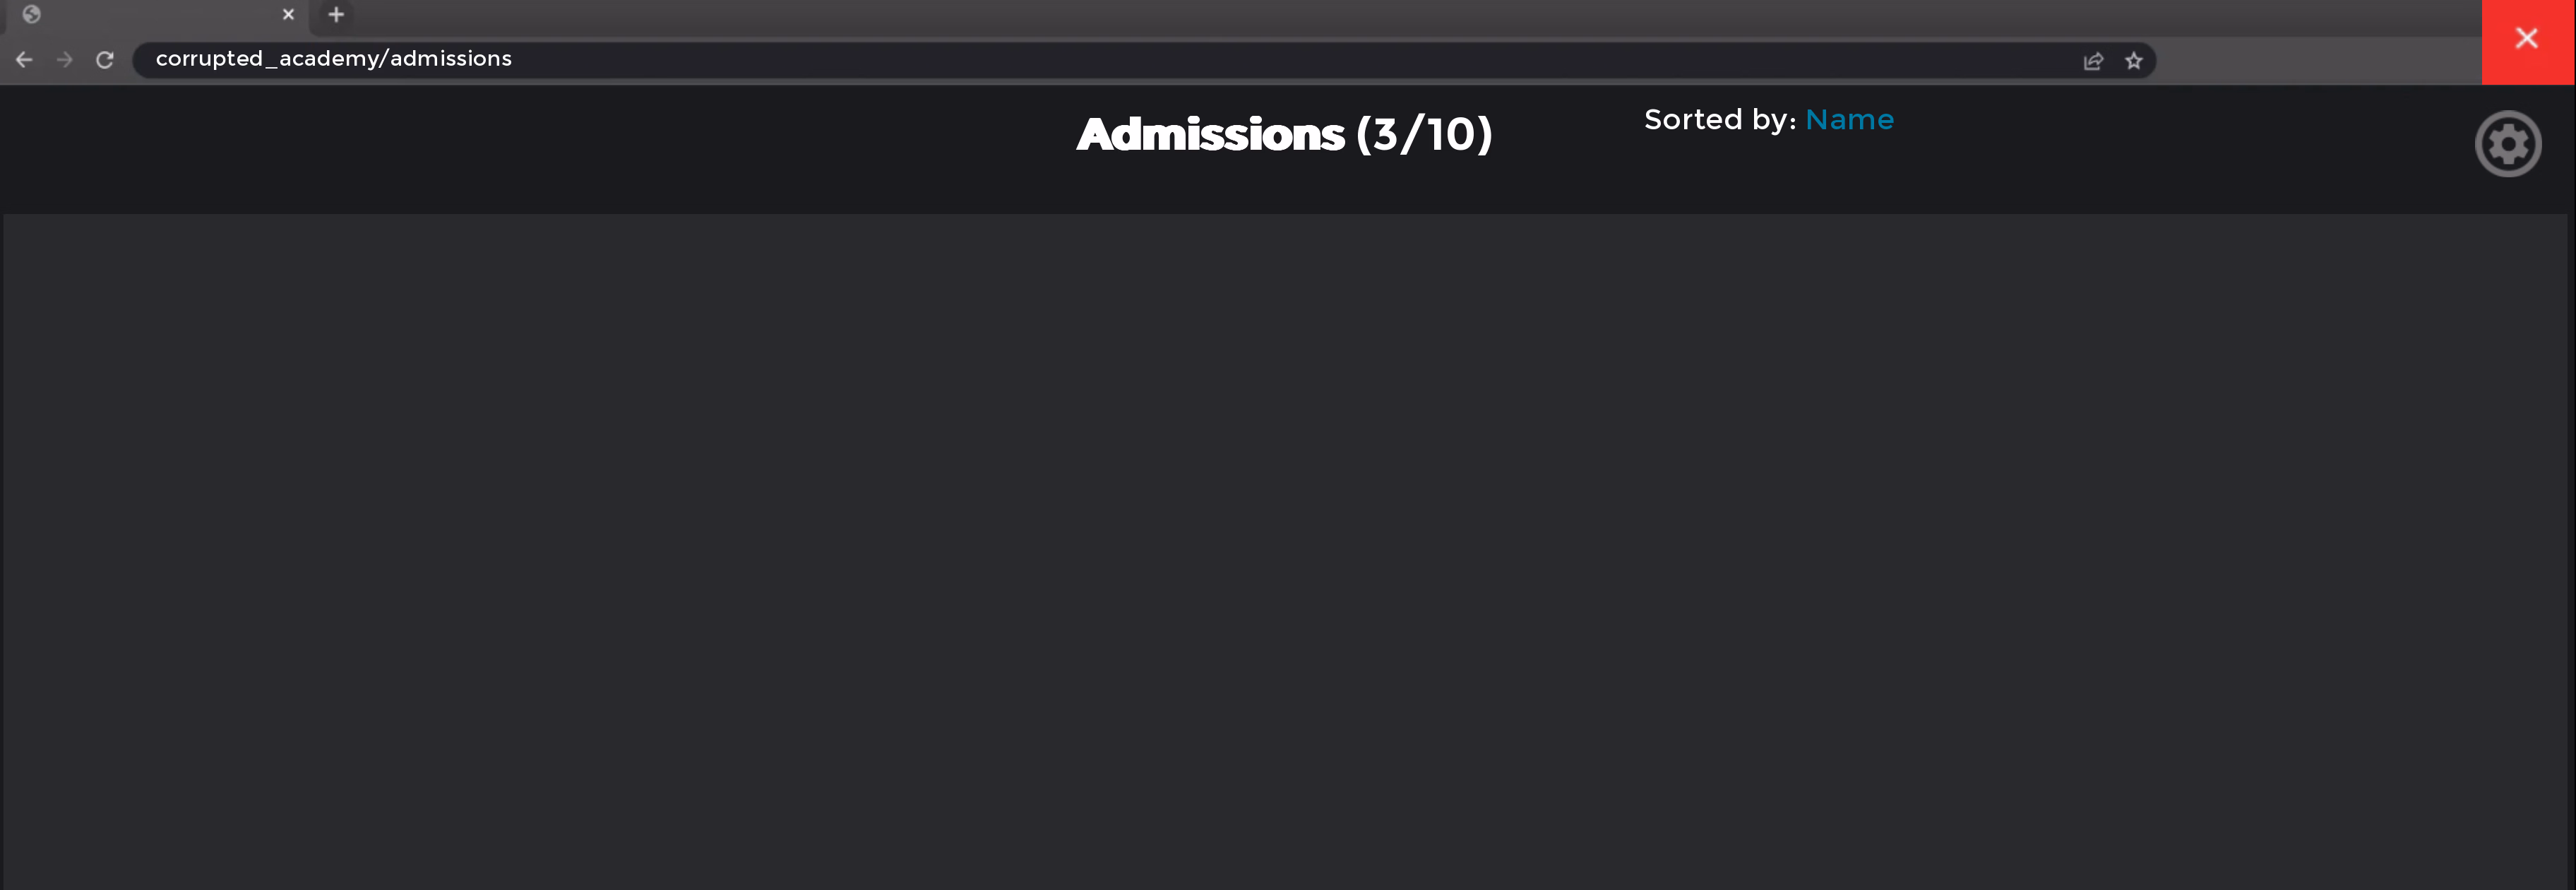Click the browser forward arrow
Viewport: 2576px width, 890px height.
pos(65,60)
